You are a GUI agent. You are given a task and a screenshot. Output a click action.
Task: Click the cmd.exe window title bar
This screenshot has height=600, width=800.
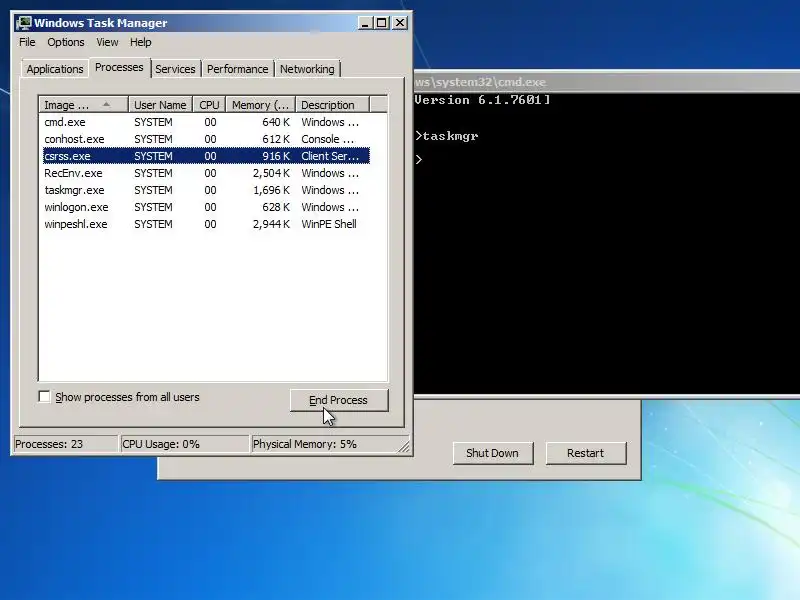607,82
